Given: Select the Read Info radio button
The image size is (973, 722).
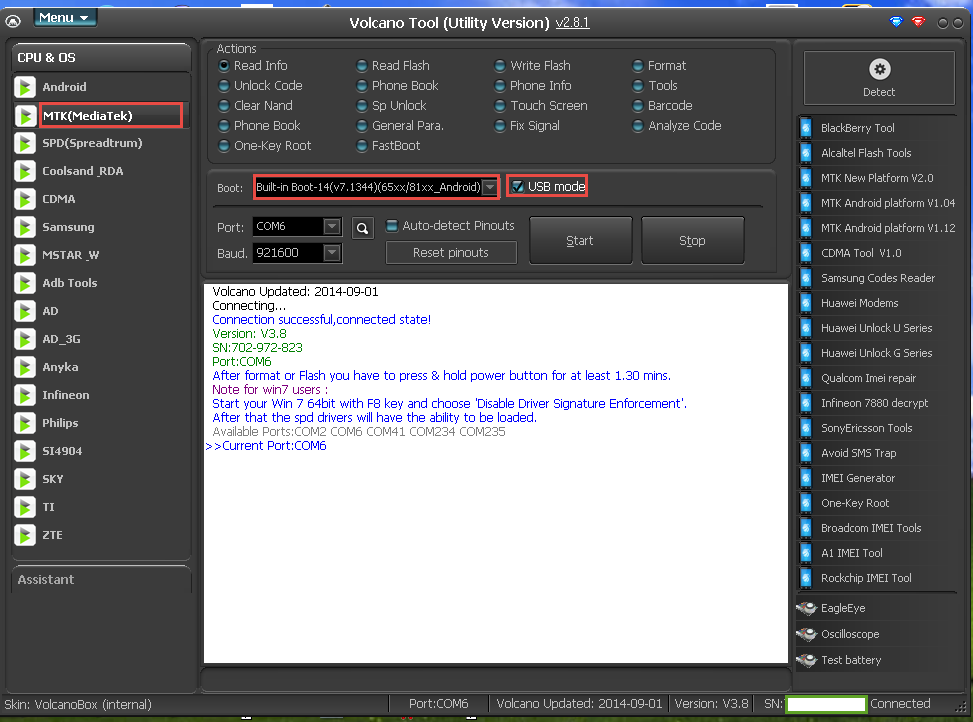Looking at the screenshot, I should coord(224,65).
